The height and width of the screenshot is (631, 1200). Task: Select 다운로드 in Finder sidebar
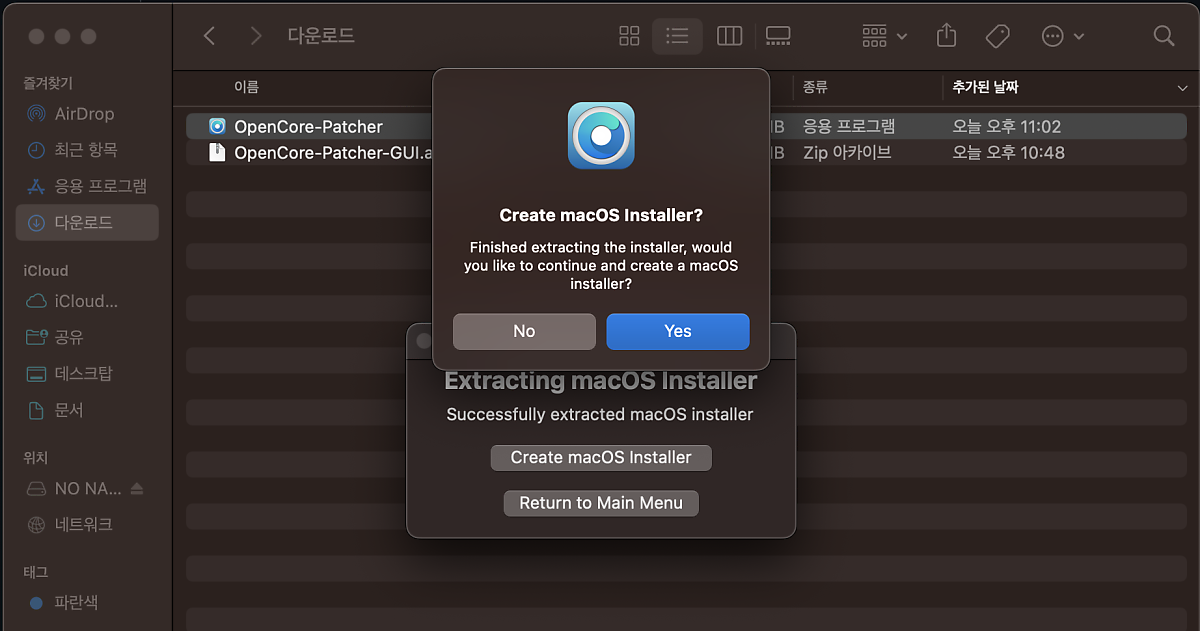click(87, 222)
